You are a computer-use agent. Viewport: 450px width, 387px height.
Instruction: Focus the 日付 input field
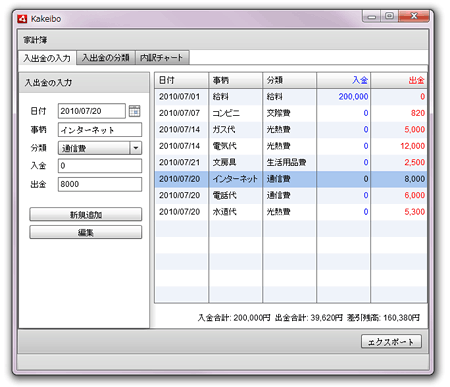coord(92,111)
